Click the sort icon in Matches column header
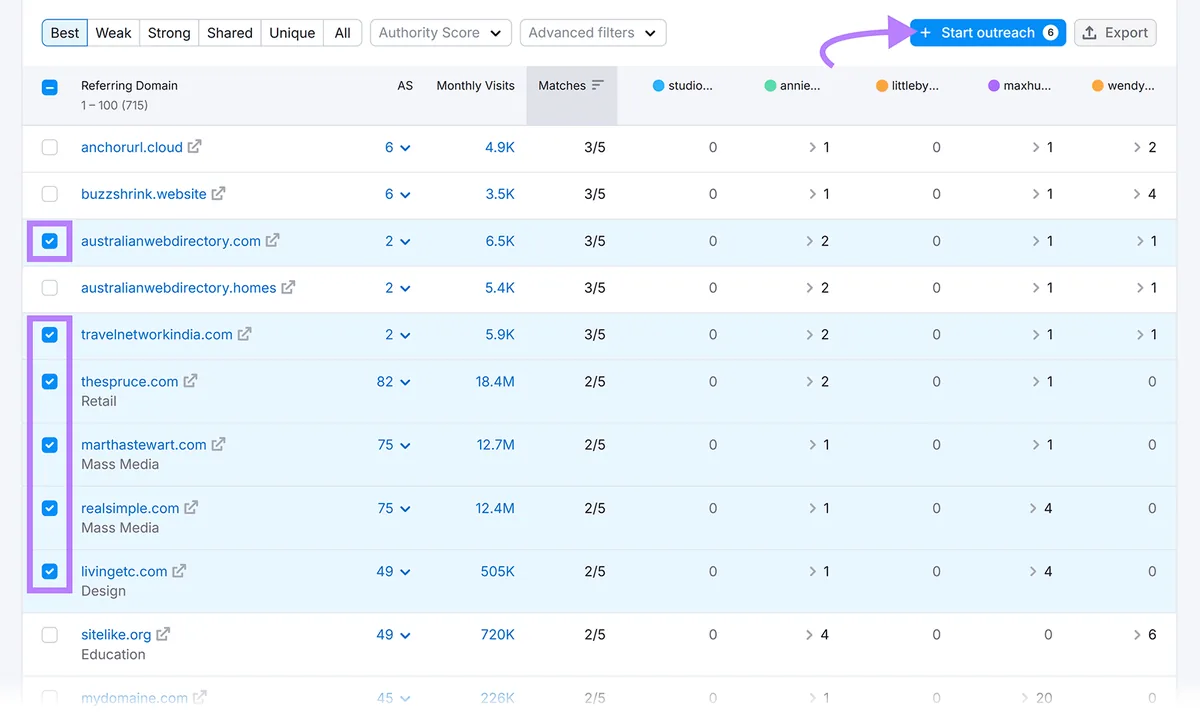 pos(598,86)
